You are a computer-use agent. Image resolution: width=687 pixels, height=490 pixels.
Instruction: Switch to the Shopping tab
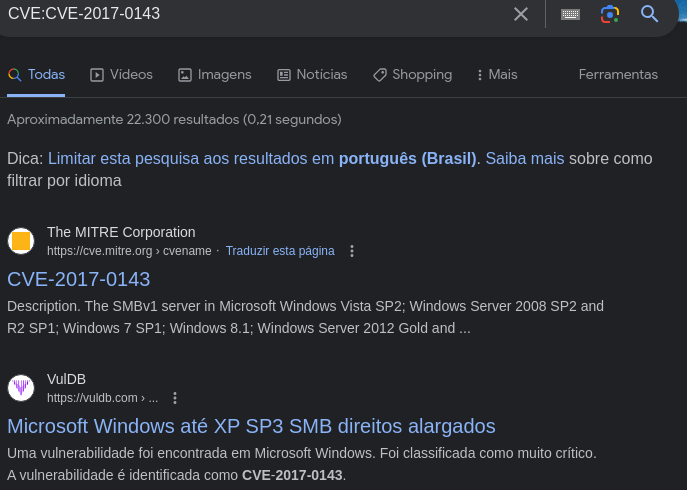[412, 75]
